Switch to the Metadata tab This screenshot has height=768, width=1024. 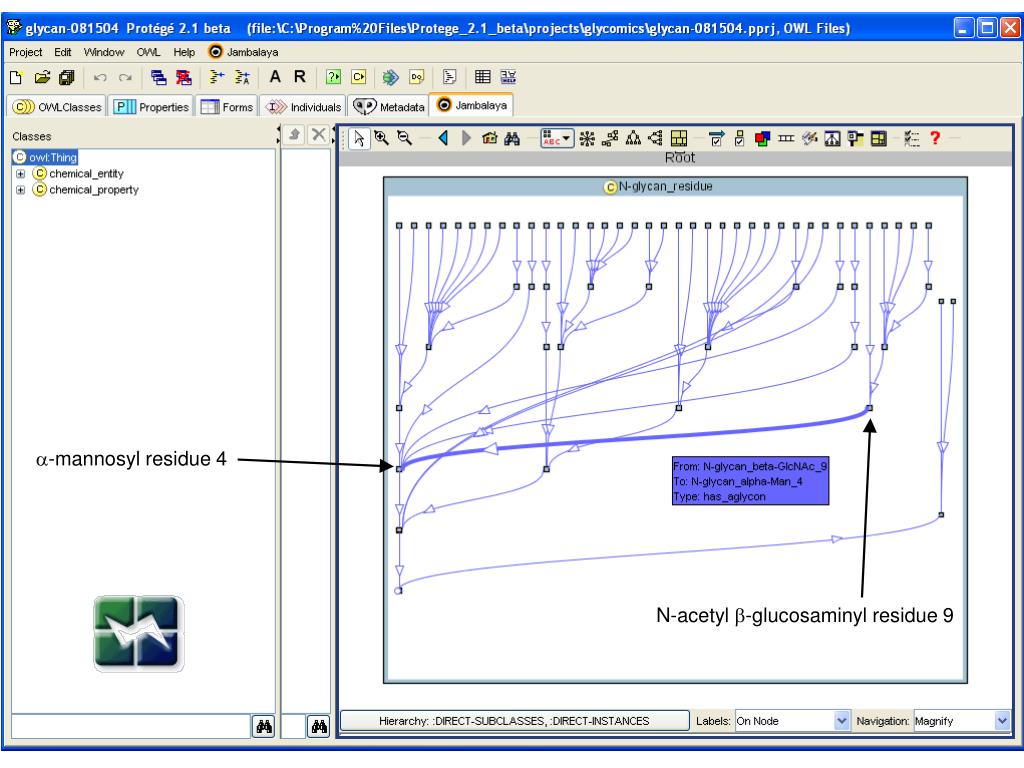[x=389, y=106]
